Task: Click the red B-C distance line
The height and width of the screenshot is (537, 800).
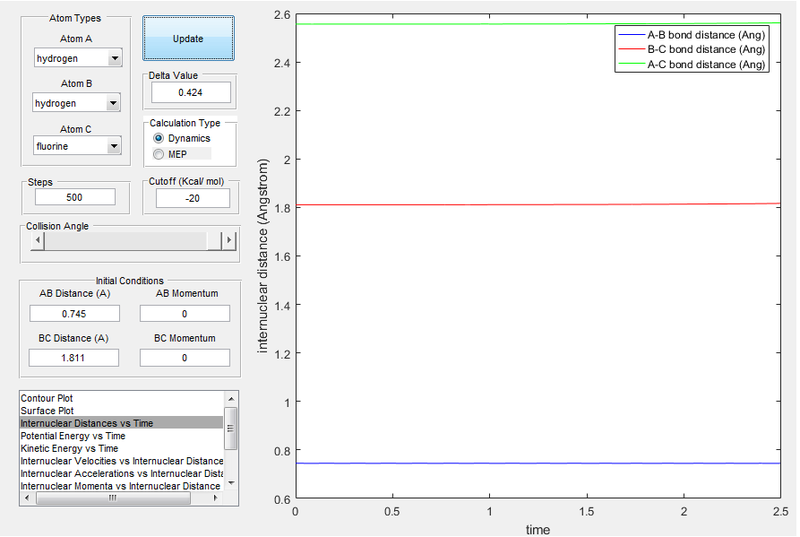Action: (x=538, y=204)
